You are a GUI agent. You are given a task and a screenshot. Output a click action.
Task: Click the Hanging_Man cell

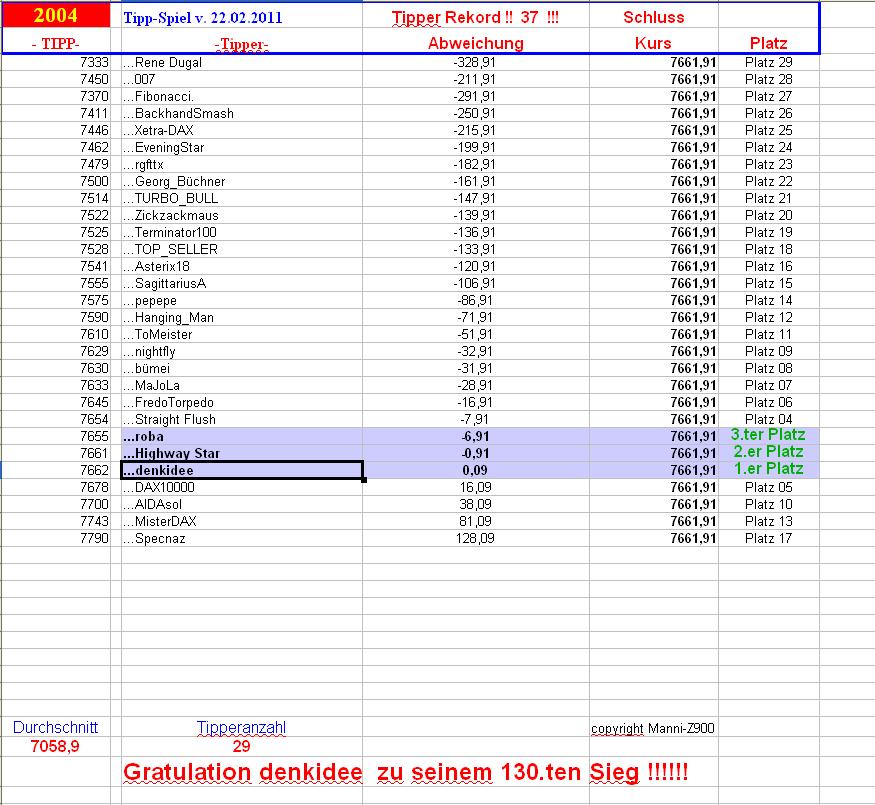(242, 317)
